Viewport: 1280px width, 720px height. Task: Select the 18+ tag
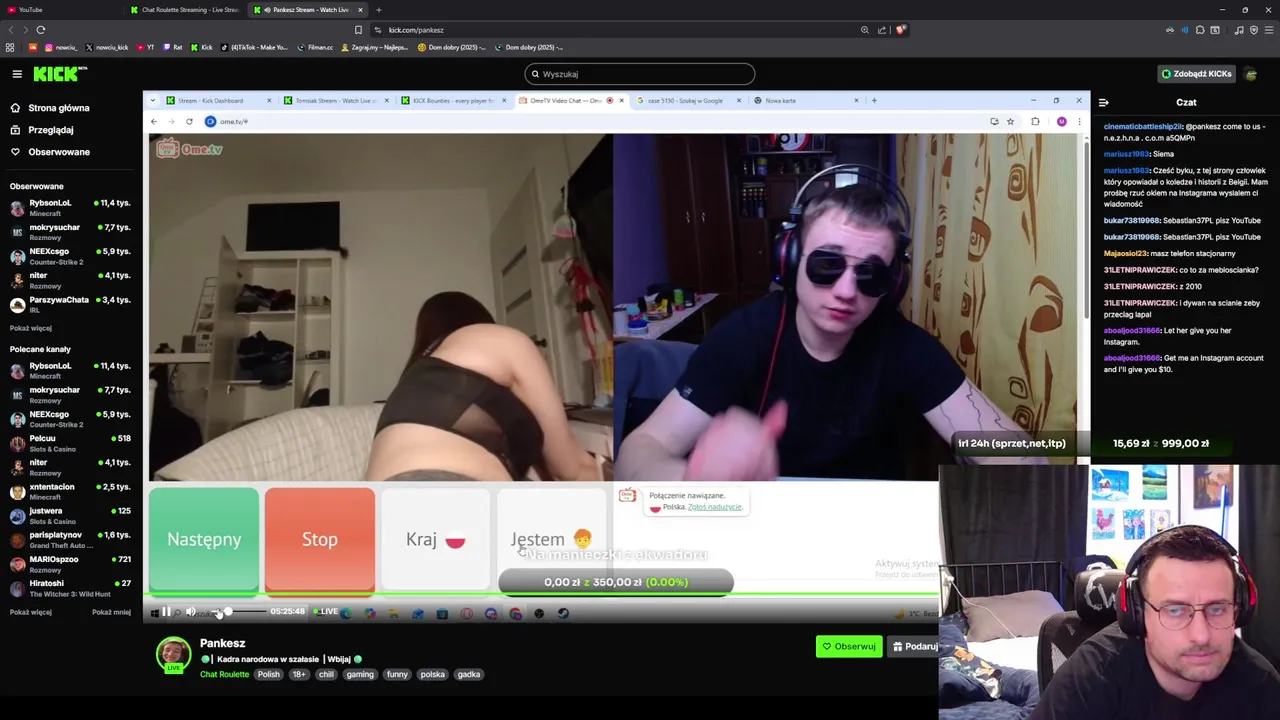pos(299,674)
